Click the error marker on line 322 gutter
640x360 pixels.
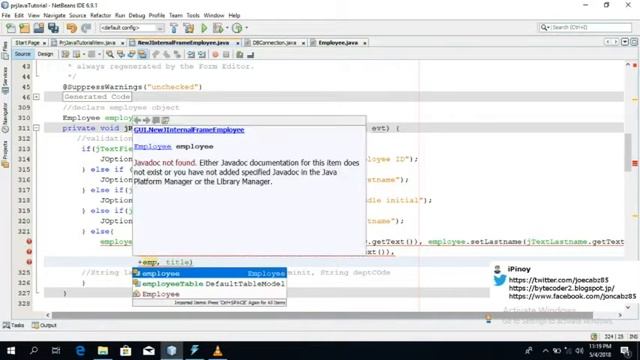pos(29,241)
